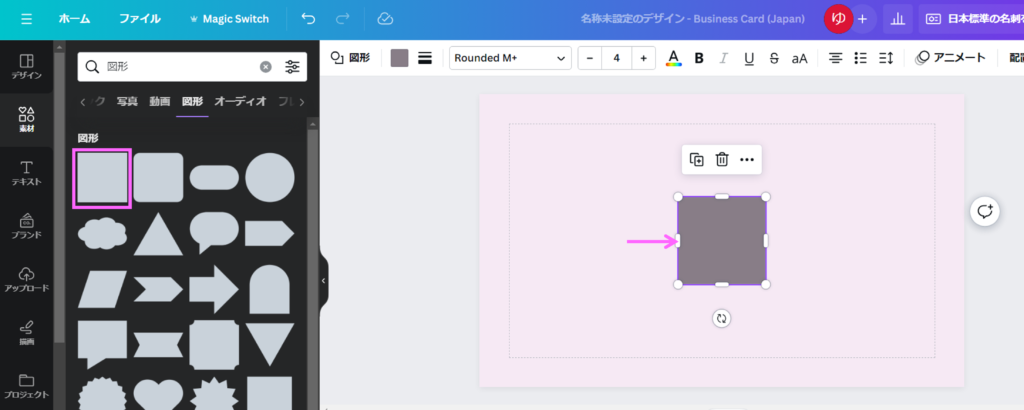Delete selected shape with trash icon
The image size is (1024, 410).
coord(722,160)
